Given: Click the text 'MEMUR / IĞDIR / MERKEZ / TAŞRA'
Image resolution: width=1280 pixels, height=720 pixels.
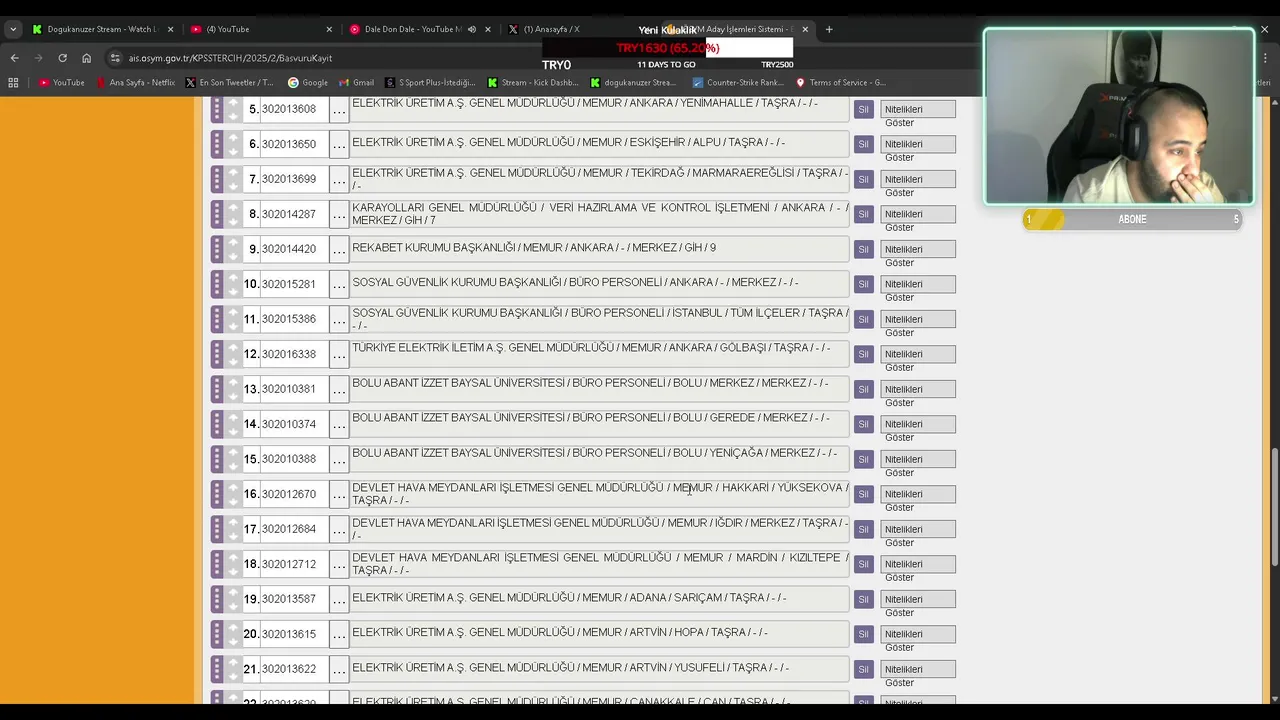Looking at the screenshot, I should 757,523.
